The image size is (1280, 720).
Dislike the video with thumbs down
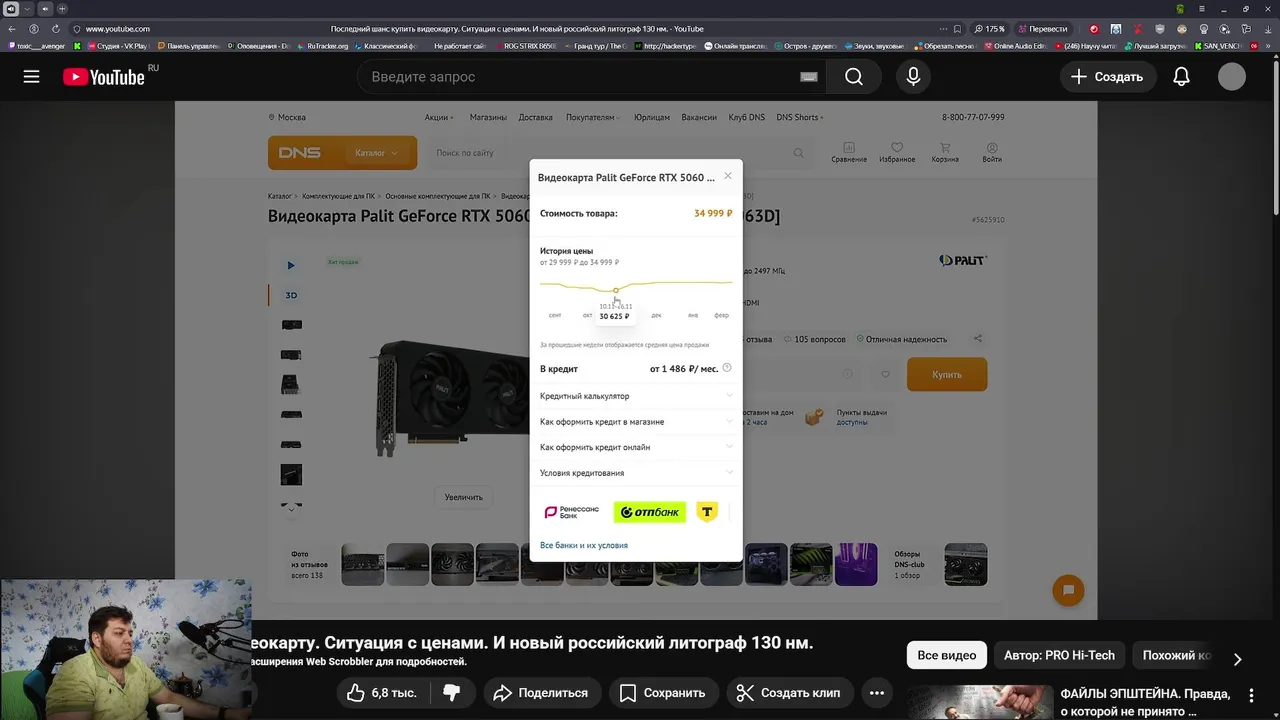[x=452, y=692]
